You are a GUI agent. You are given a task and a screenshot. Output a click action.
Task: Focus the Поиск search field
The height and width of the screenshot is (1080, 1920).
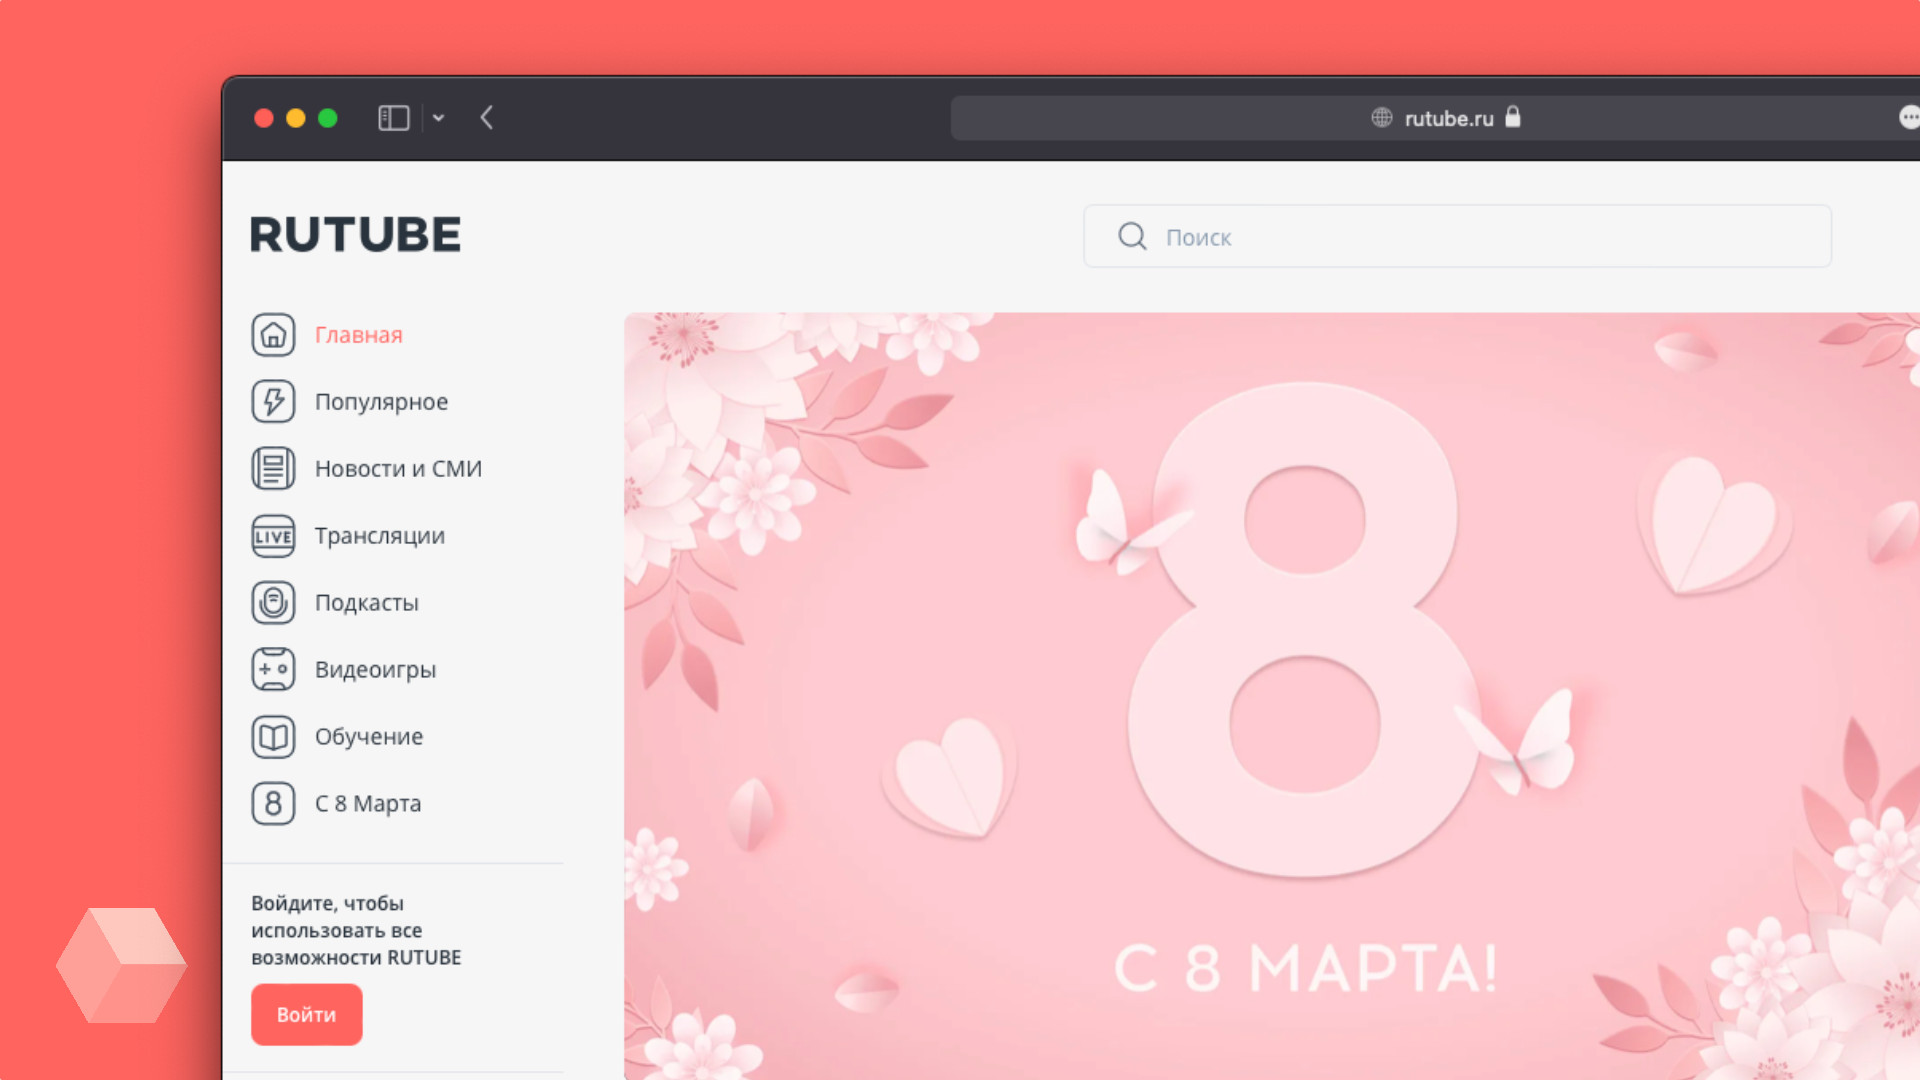tap(1457, 237)
